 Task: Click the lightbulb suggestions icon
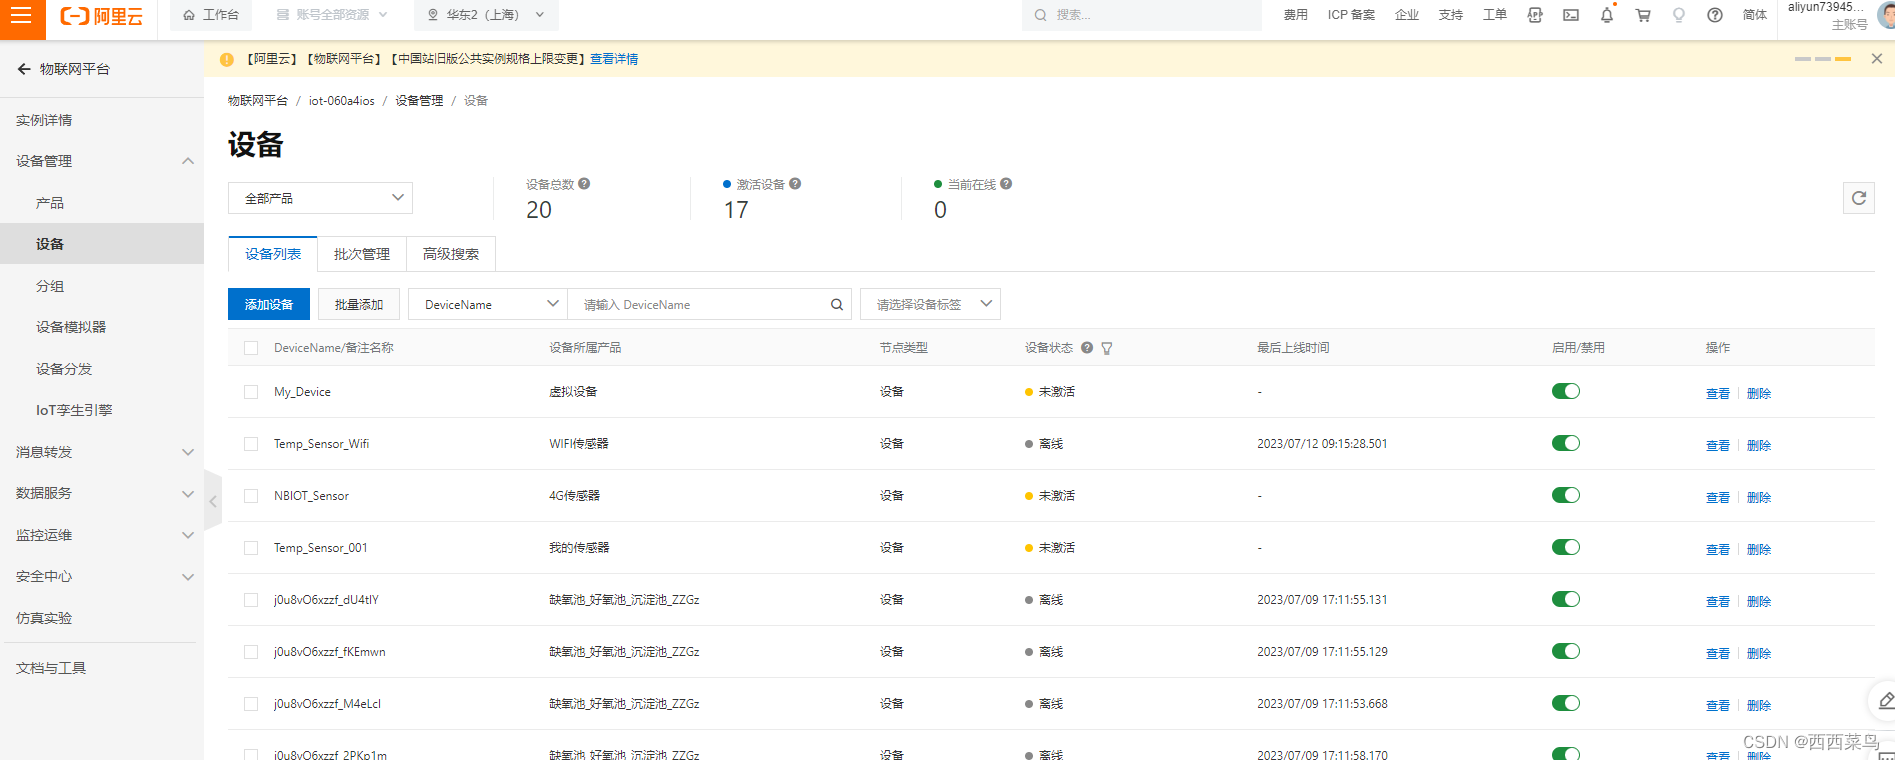[1679, 15]
